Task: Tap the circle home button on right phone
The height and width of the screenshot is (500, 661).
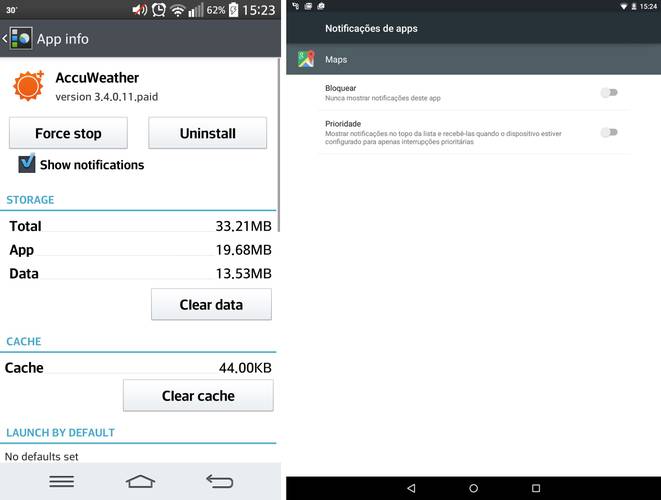Action: pos(473,488)
